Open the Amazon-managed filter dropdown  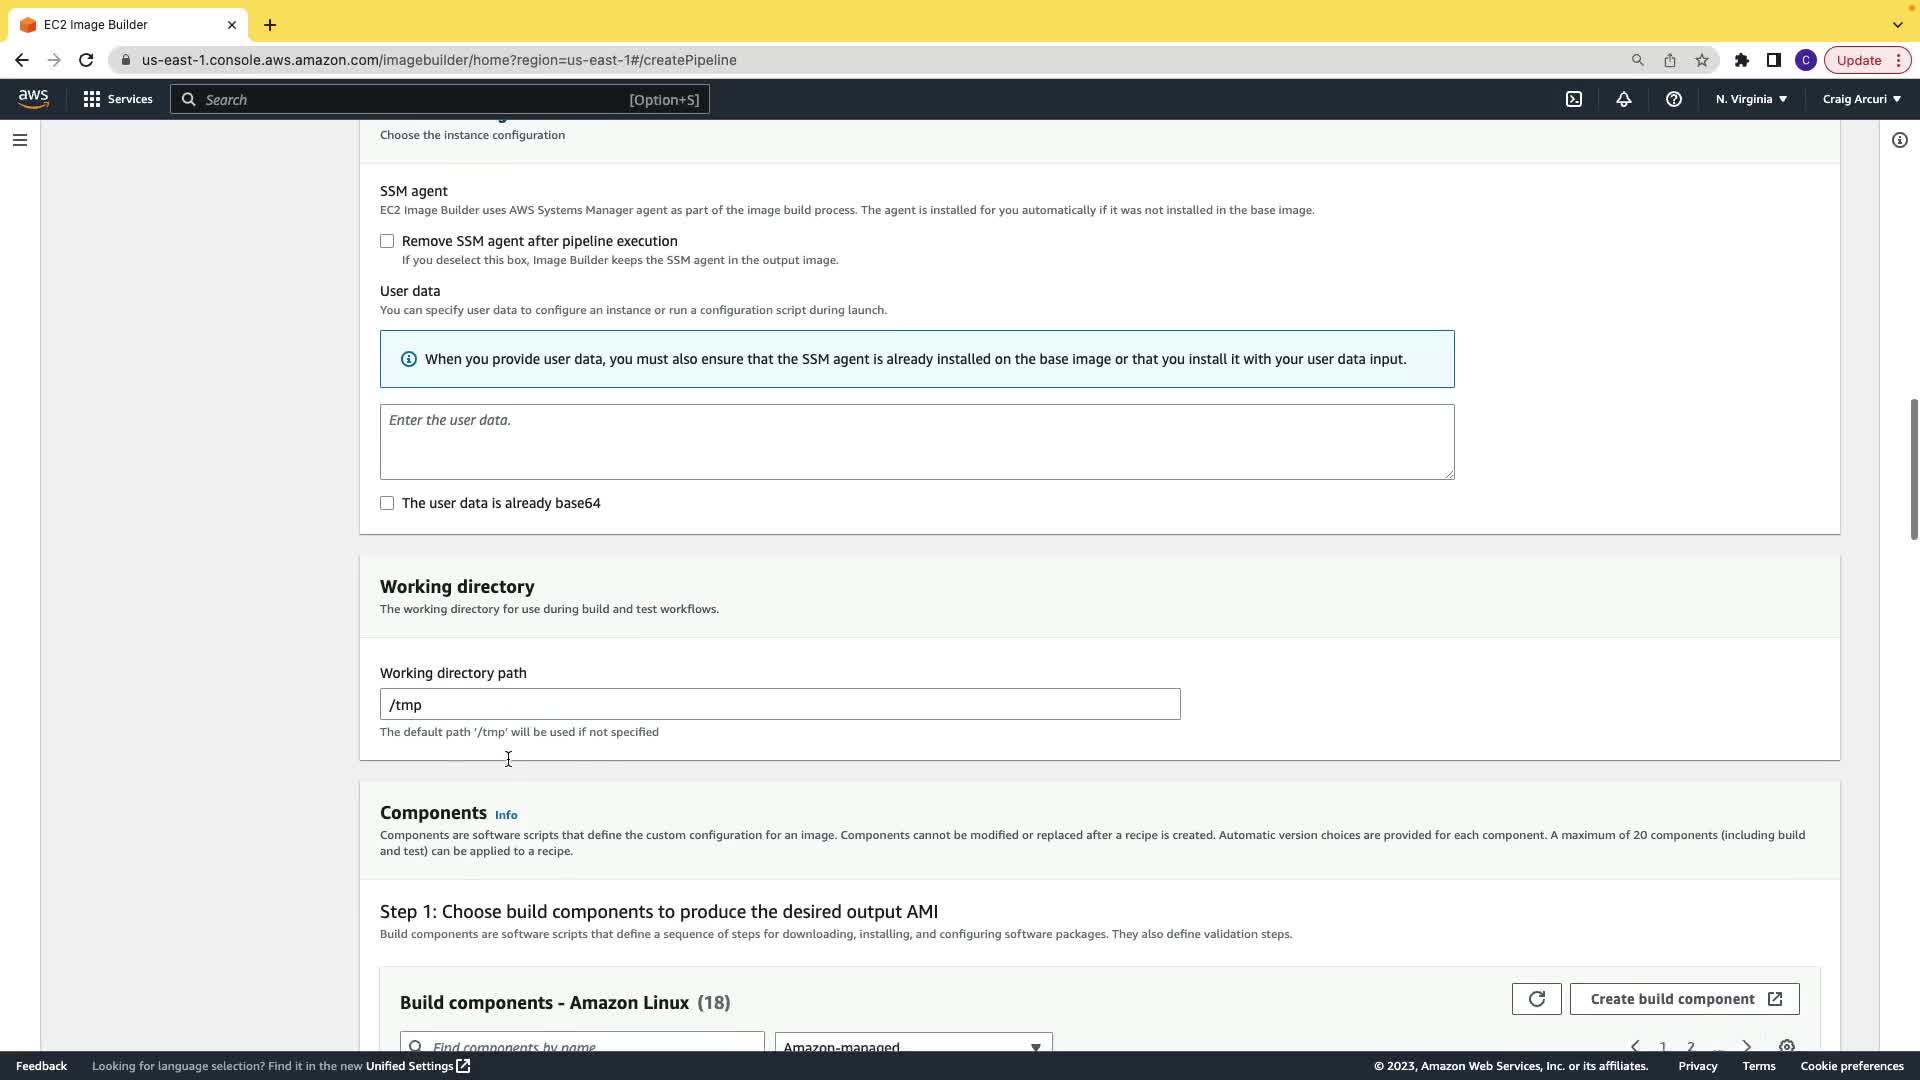pos(913,1044)
